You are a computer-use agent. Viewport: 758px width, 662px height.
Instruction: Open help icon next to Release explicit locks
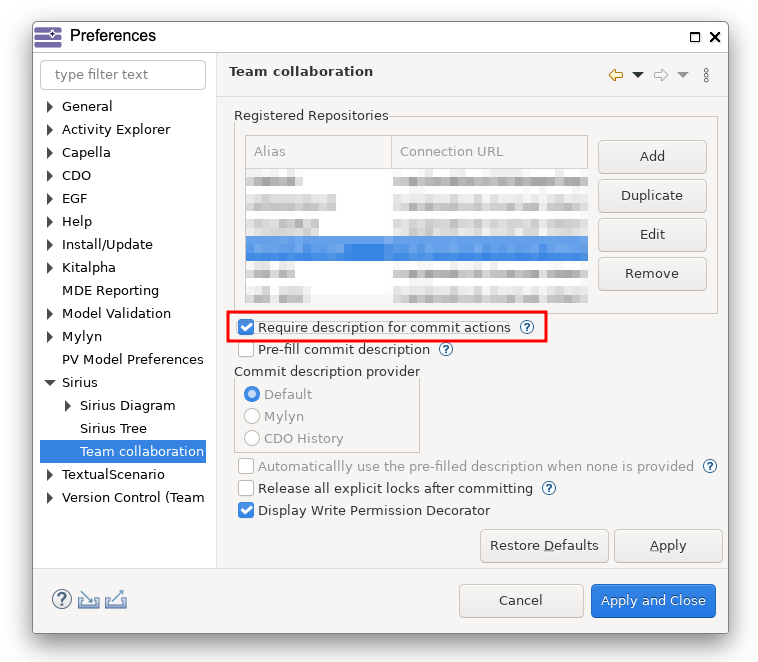pos(549,488)
